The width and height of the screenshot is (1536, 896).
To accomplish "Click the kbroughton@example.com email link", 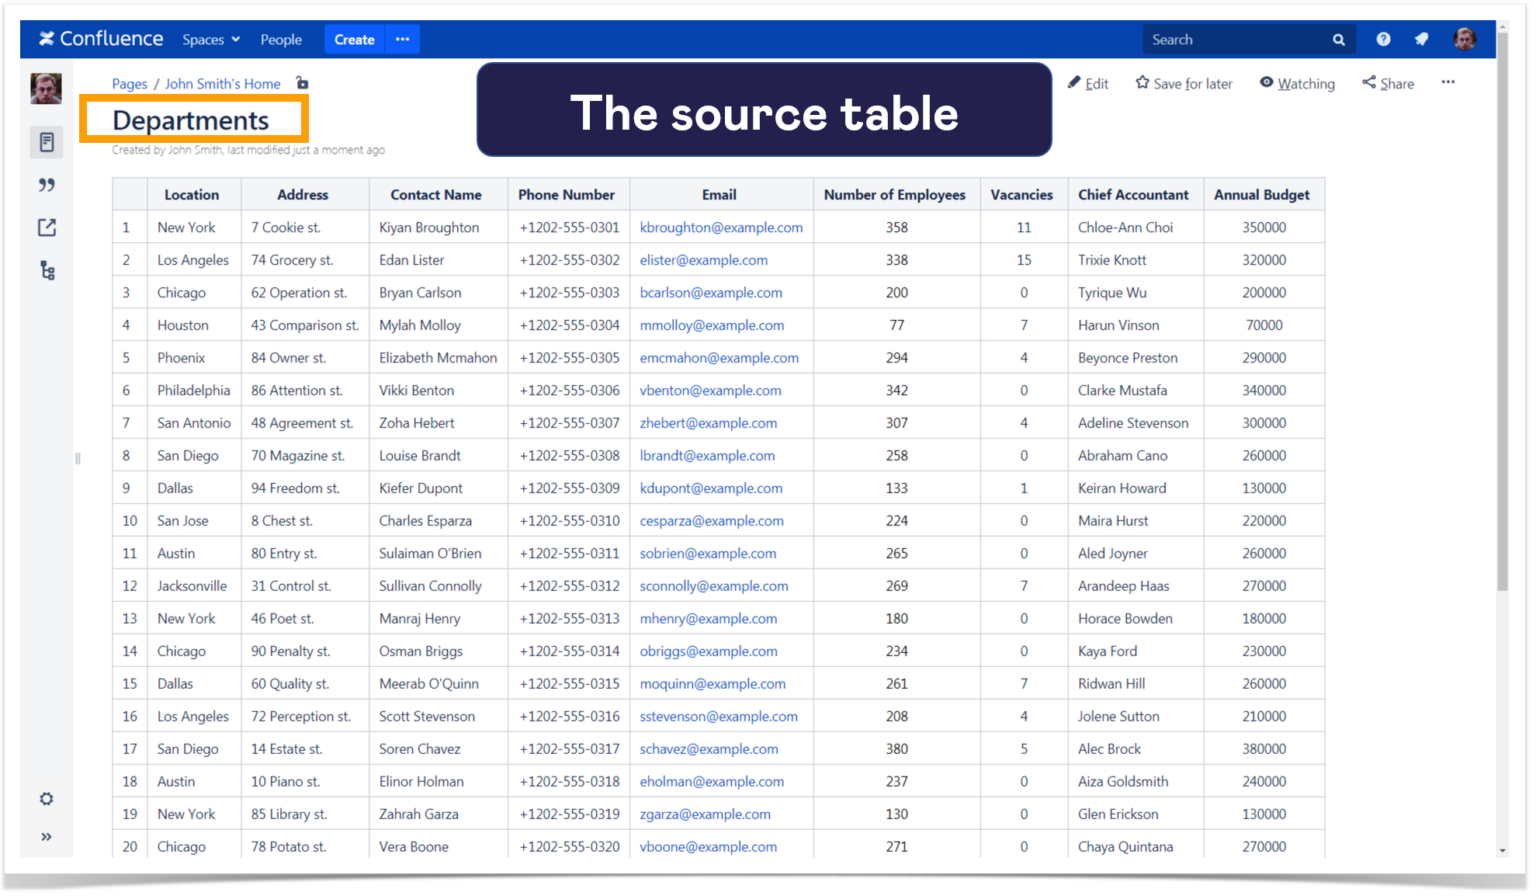I will pos(721,227).
